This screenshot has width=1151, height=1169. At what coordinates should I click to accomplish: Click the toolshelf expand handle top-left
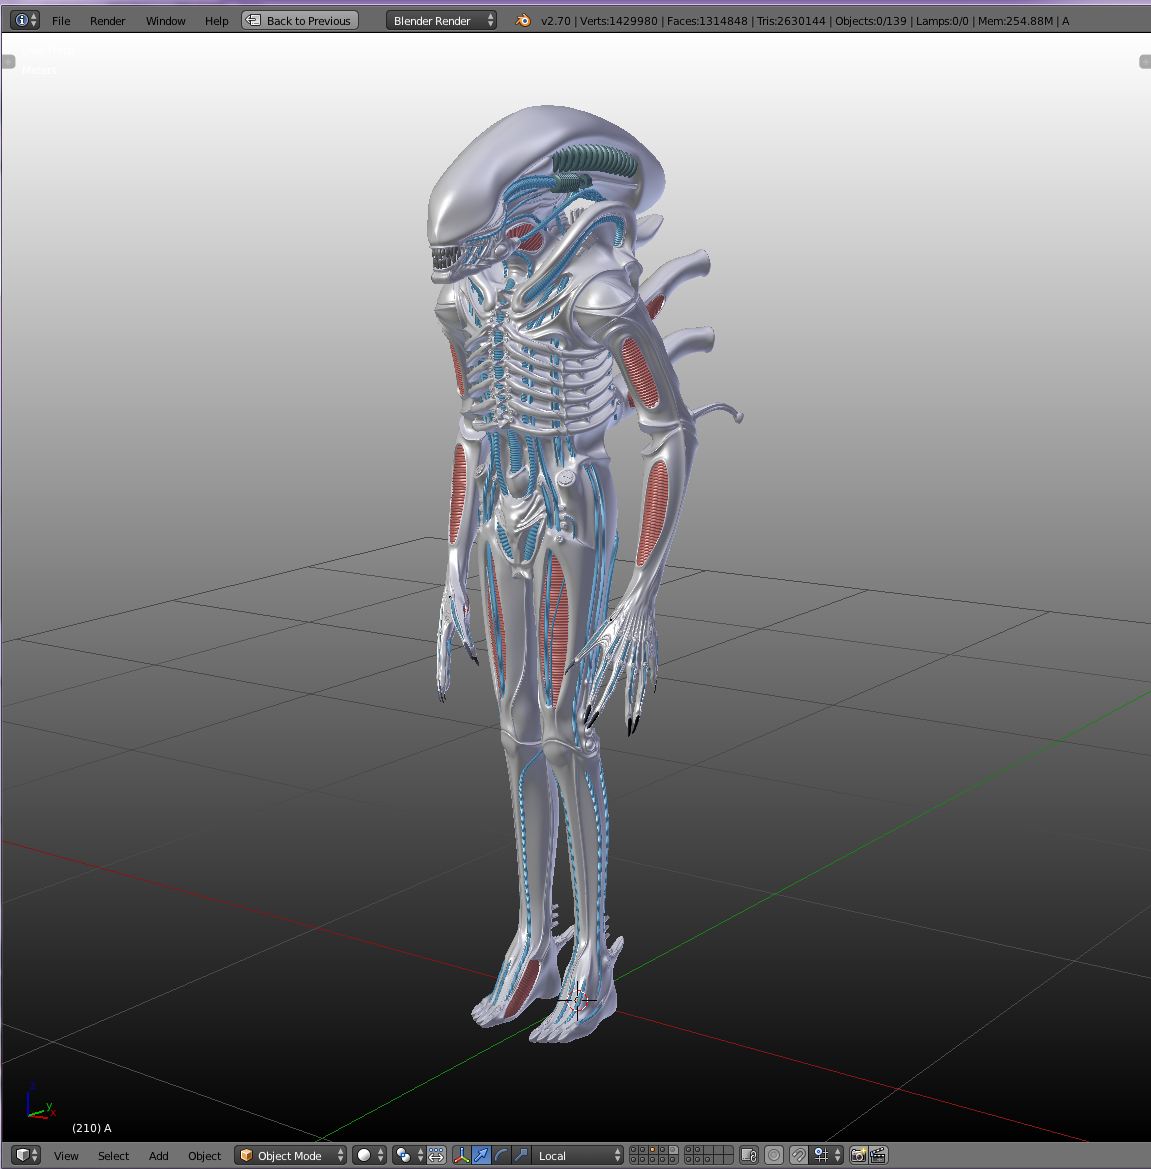point(8,62)
